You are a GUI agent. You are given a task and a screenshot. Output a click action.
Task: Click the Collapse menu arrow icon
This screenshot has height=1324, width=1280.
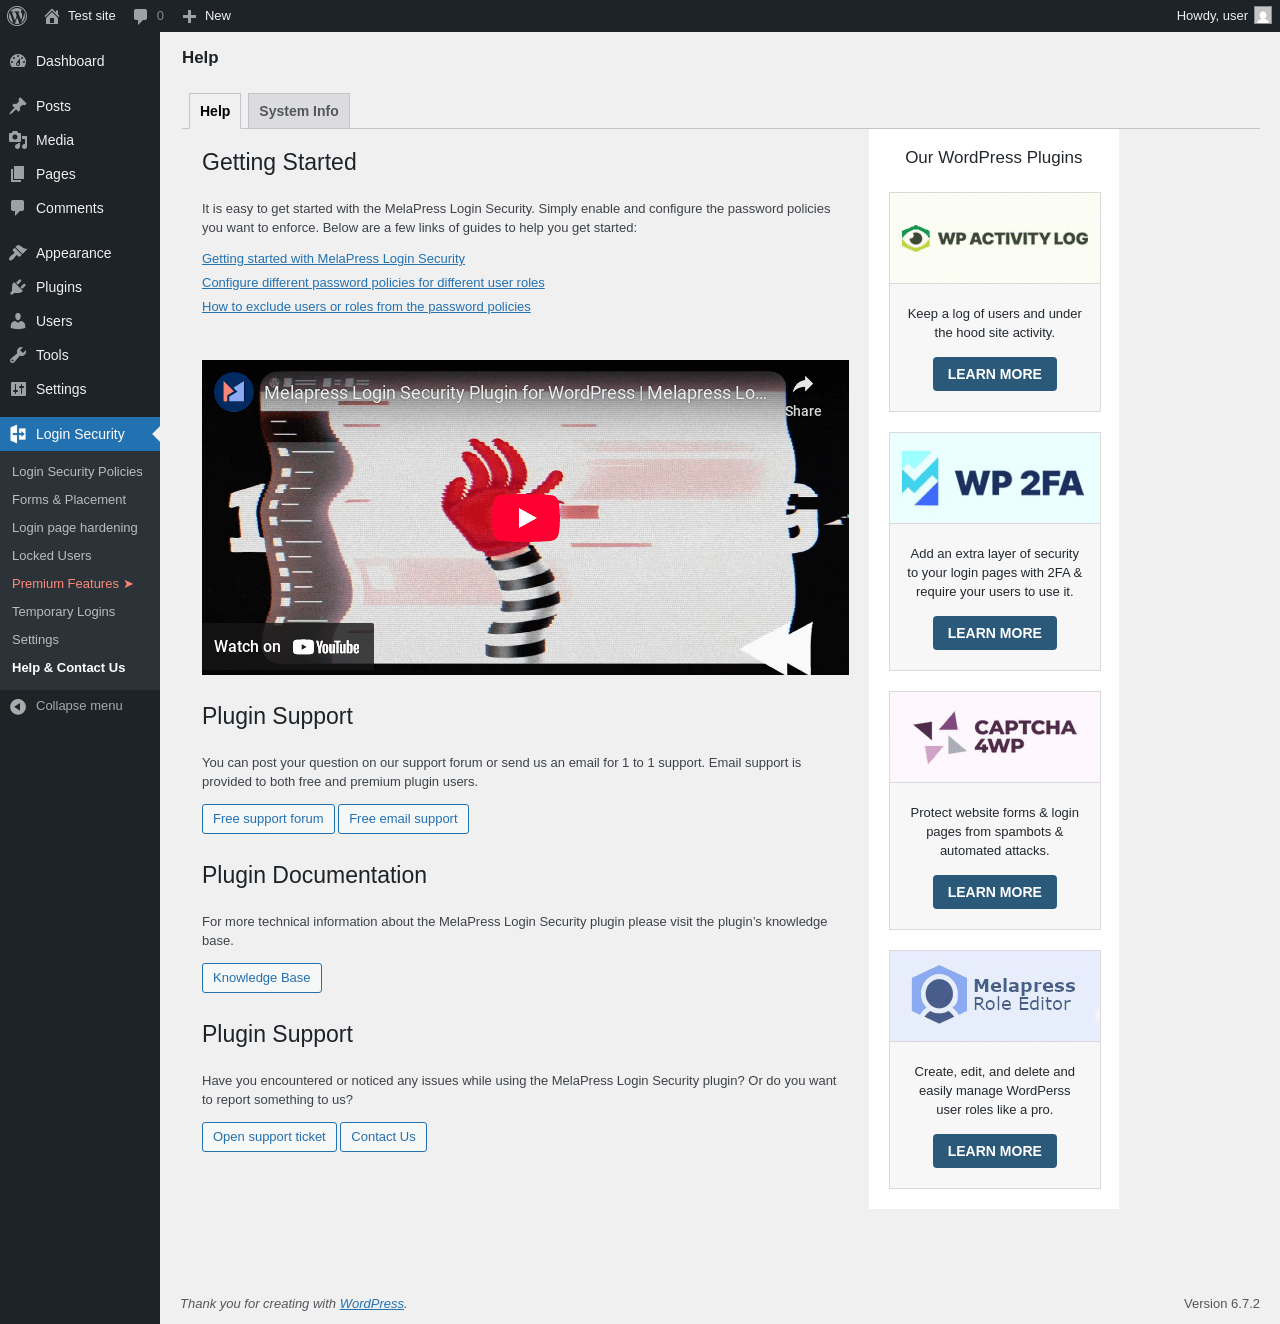click(18, 707)
